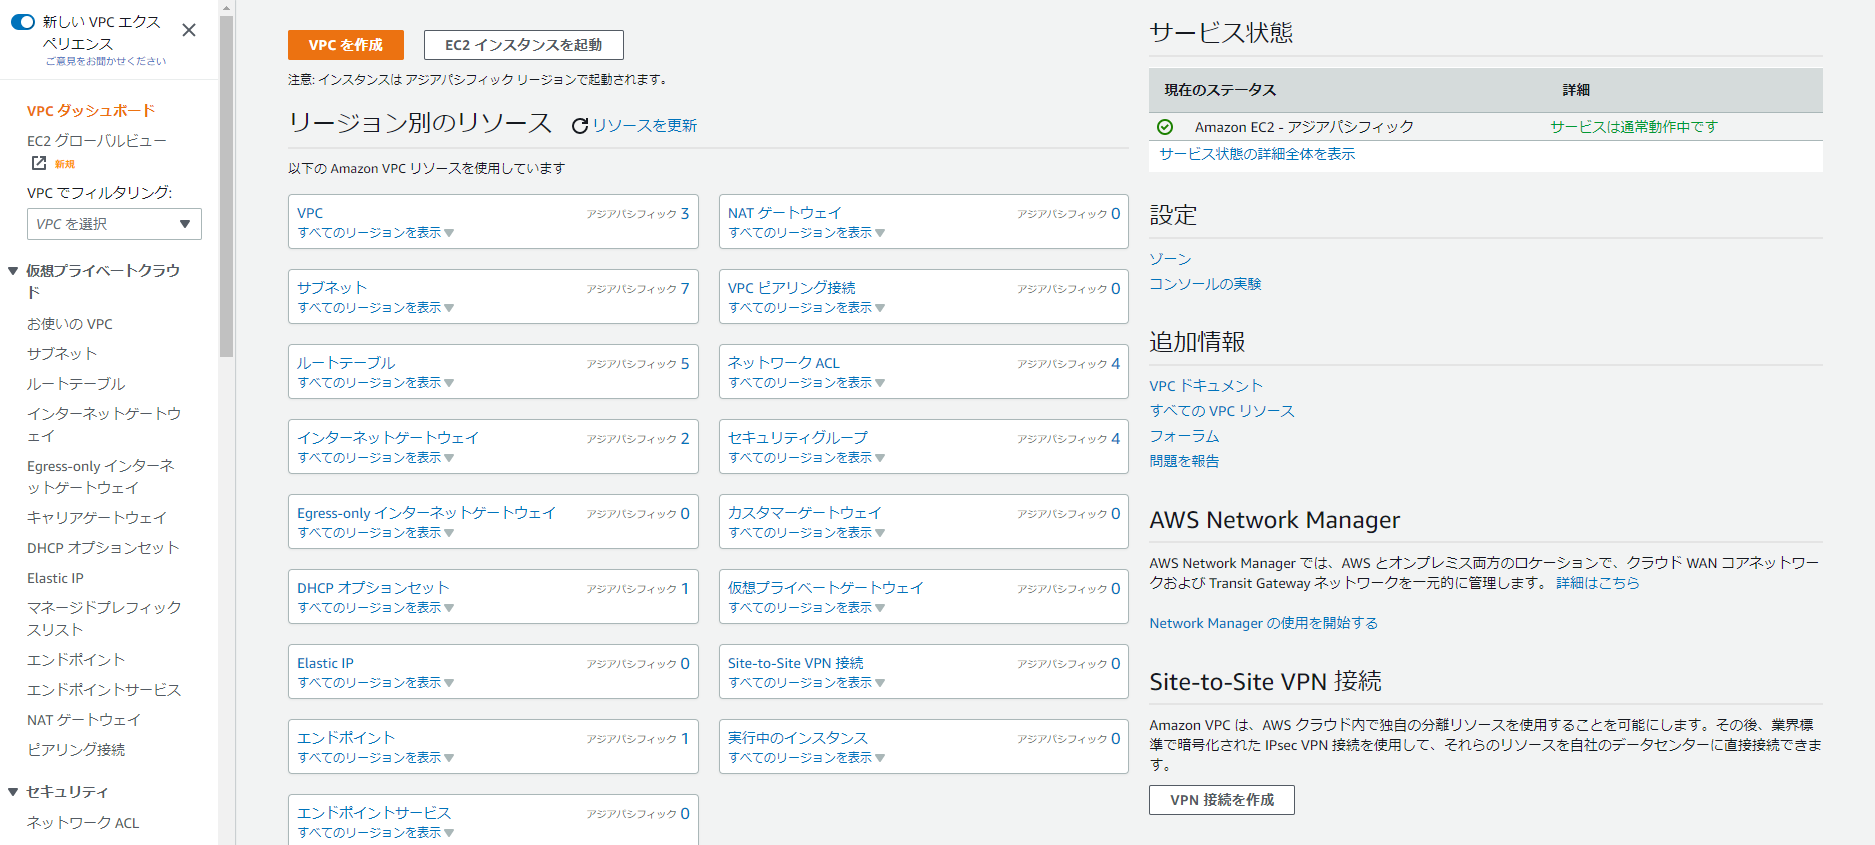Click サービスは通常動作中です status link
The width and height of the screenshot is (1875, 845).
point(1634,127)
